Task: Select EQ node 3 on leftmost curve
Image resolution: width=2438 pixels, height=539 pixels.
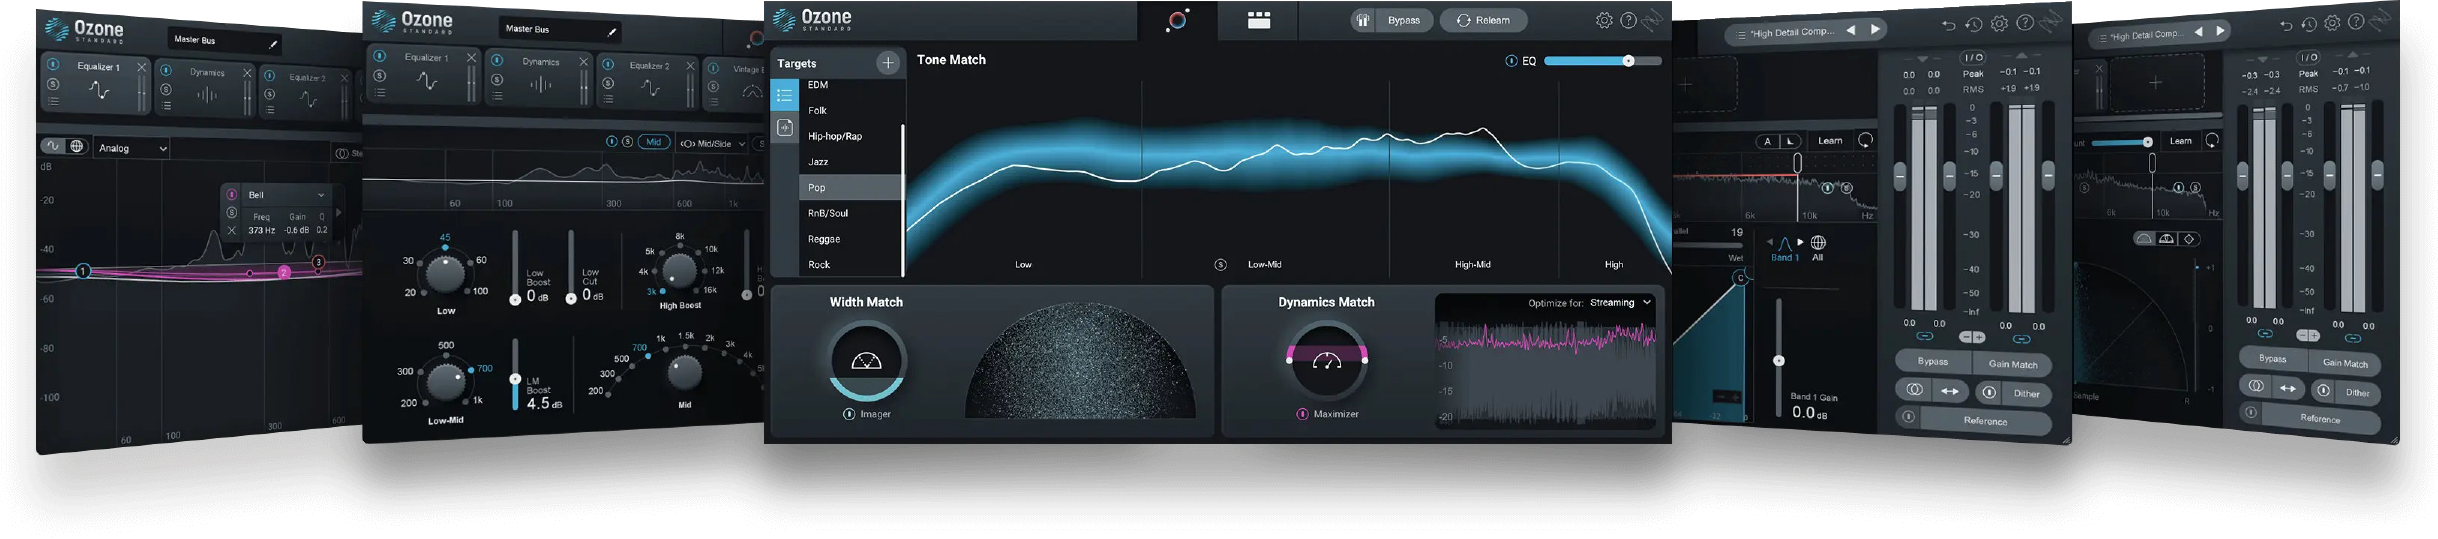Action: (x=318, y=262)
